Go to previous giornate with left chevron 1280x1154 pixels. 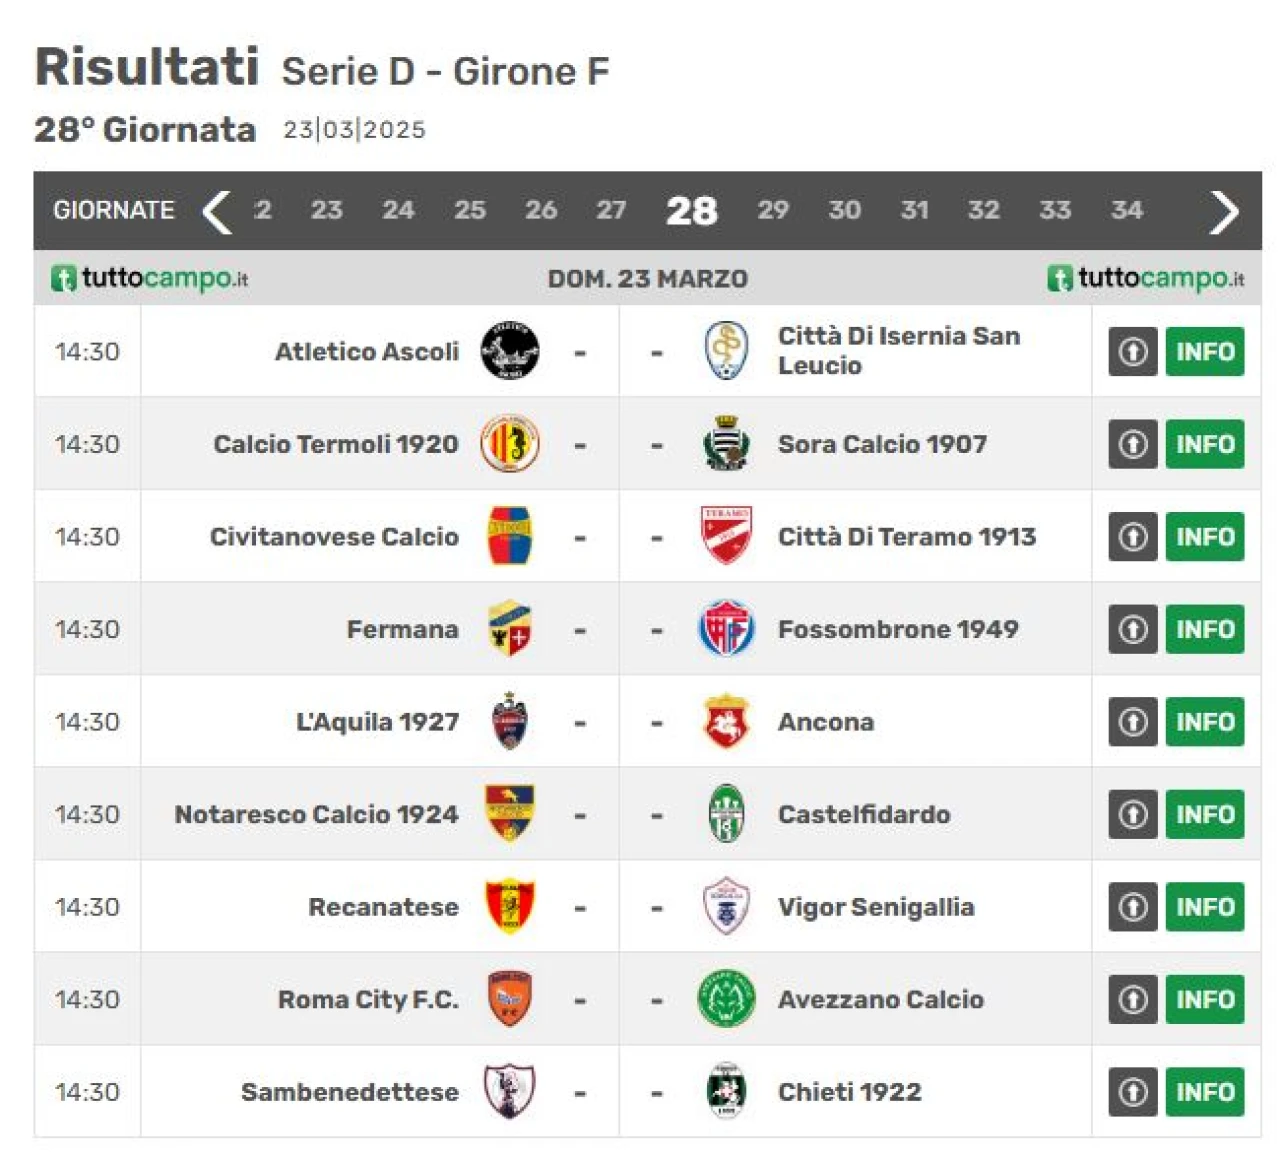217,212
